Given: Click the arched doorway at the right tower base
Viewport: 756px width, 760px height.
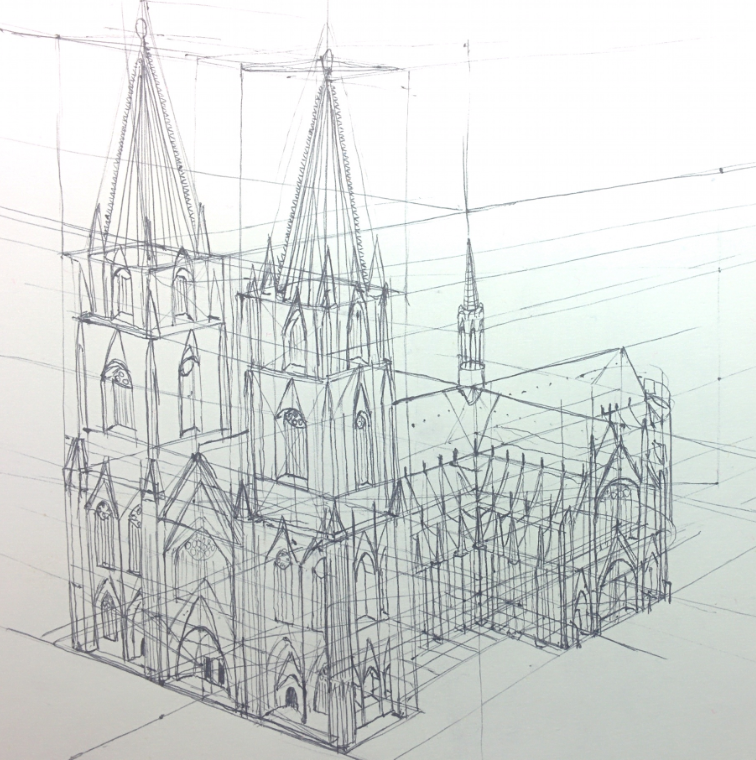Looking at the screenshot, I should (x=290, y=692).
